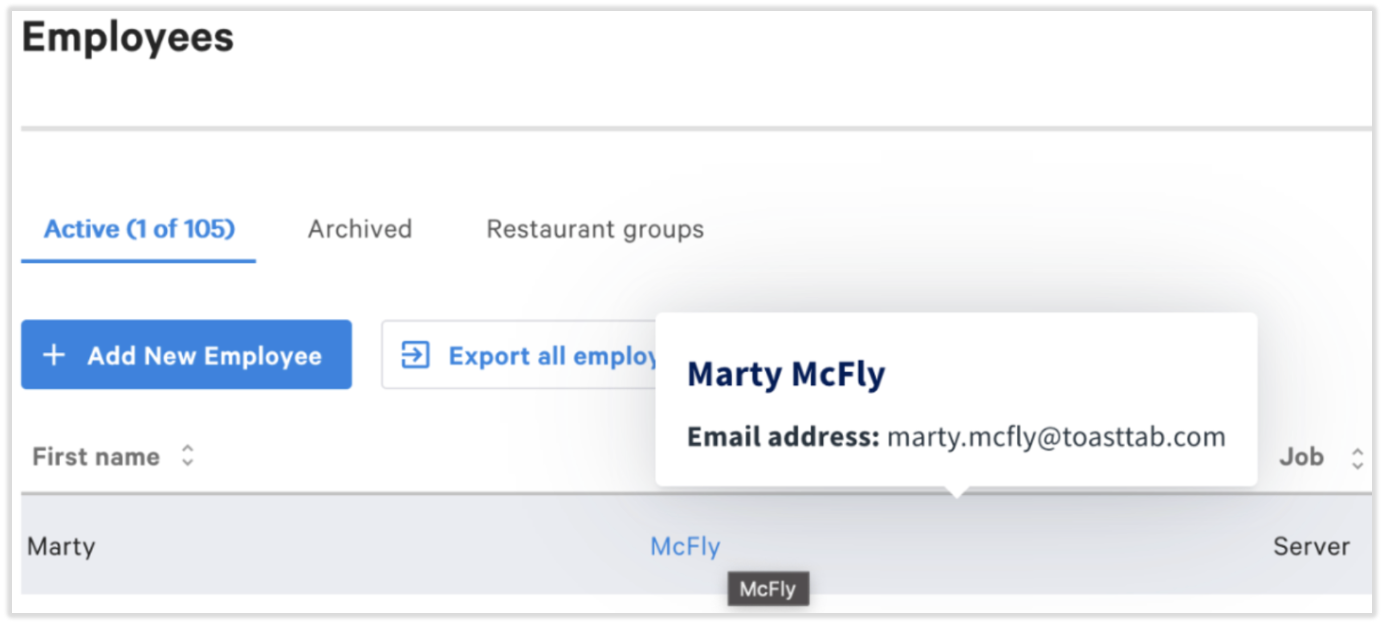This screenshot has width=1384, height=626.
Task: Click the Export all employees button text
Action: pos(552,356)
